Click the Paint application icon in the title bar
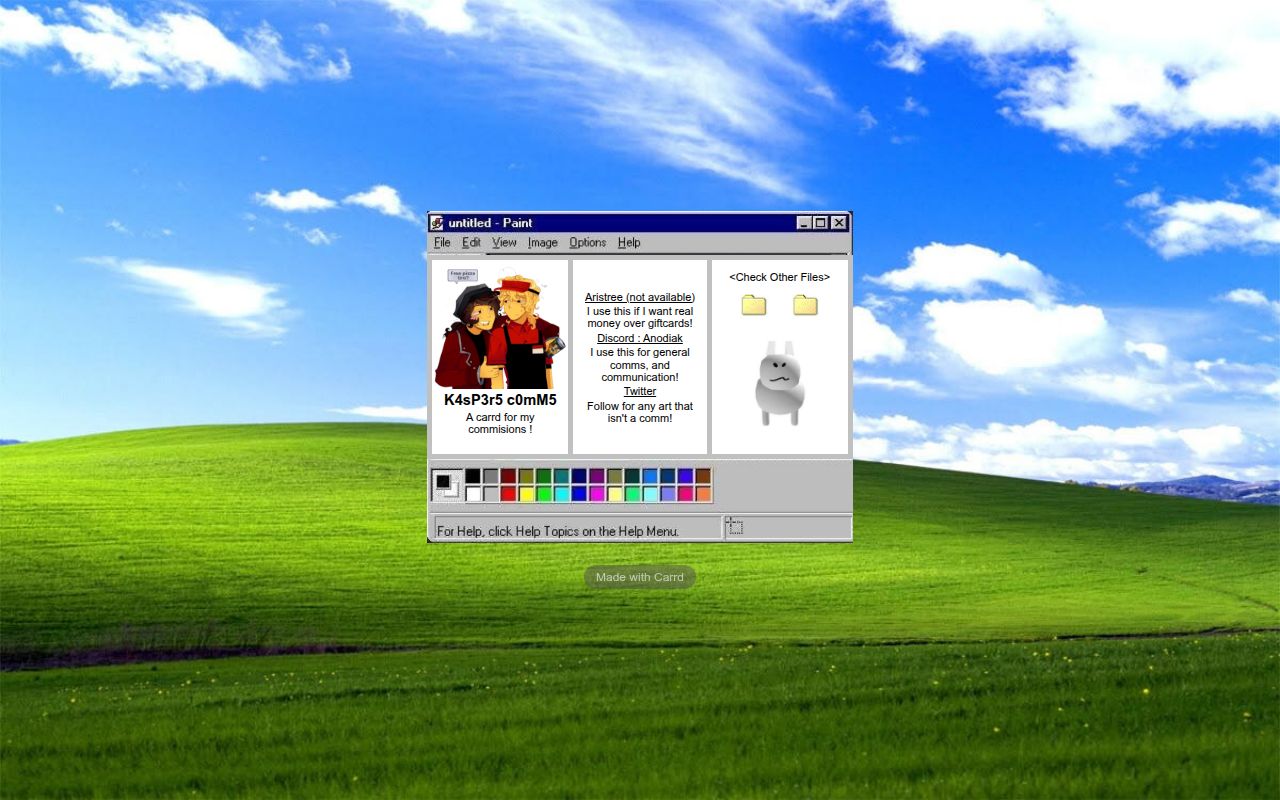This screenshot has width=1280, height=800. point(438,223)
